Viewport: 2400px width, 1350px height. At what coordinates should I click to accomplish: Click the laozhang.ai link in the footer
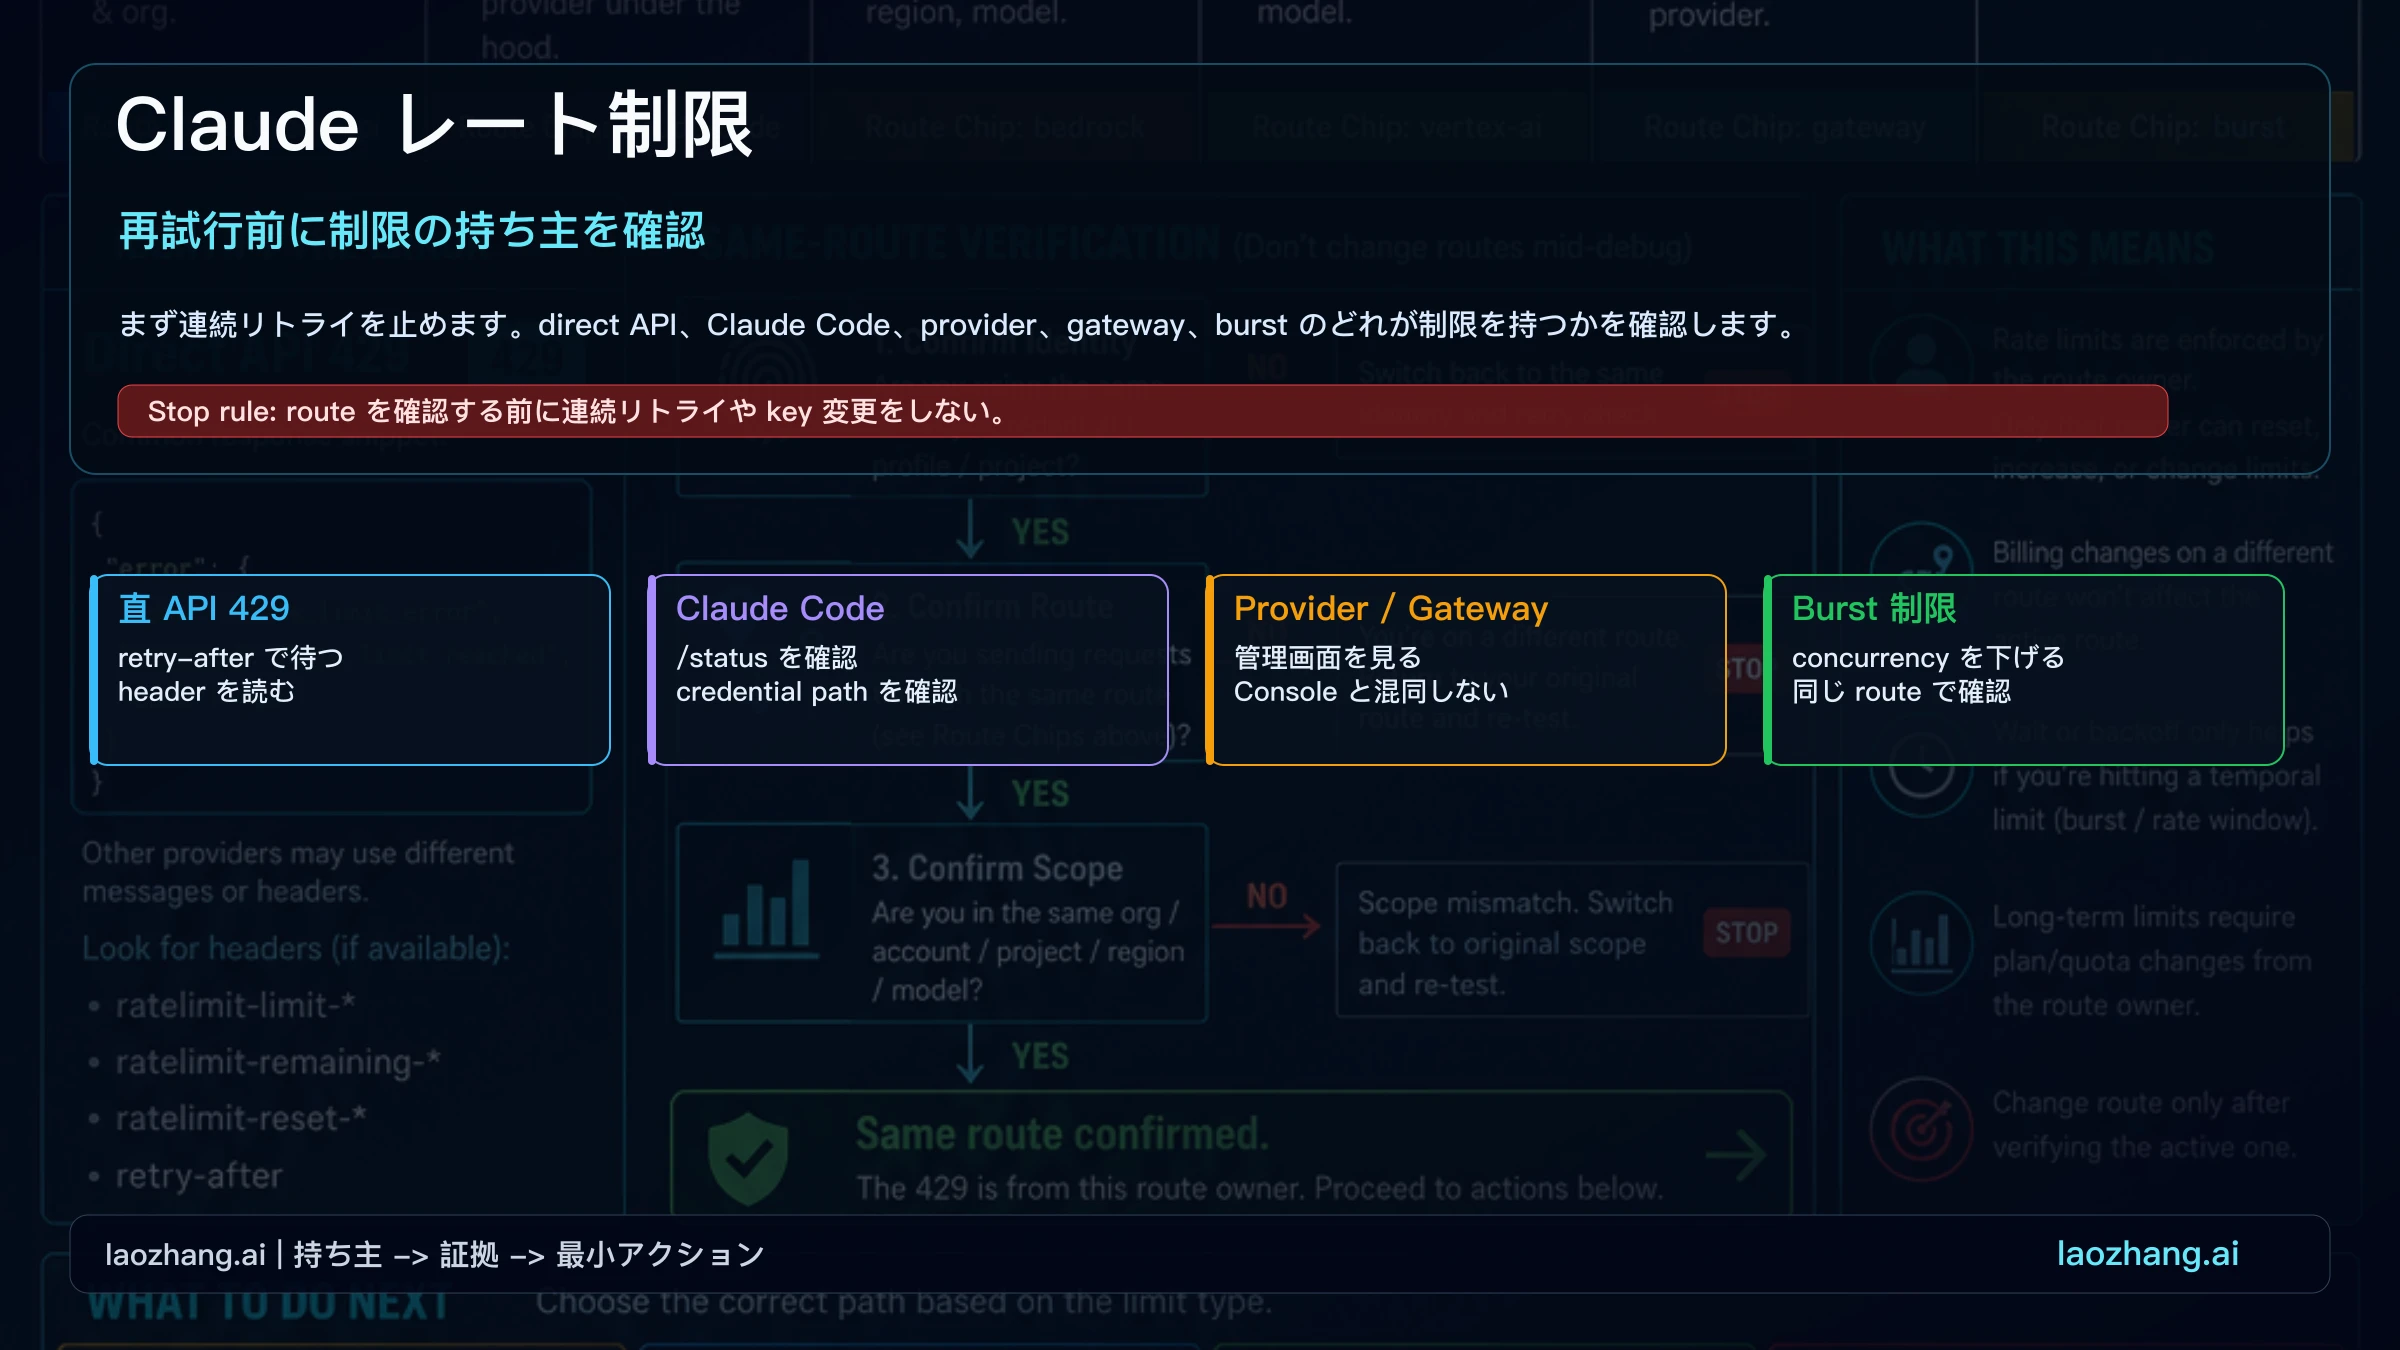click(2147, 1254)
